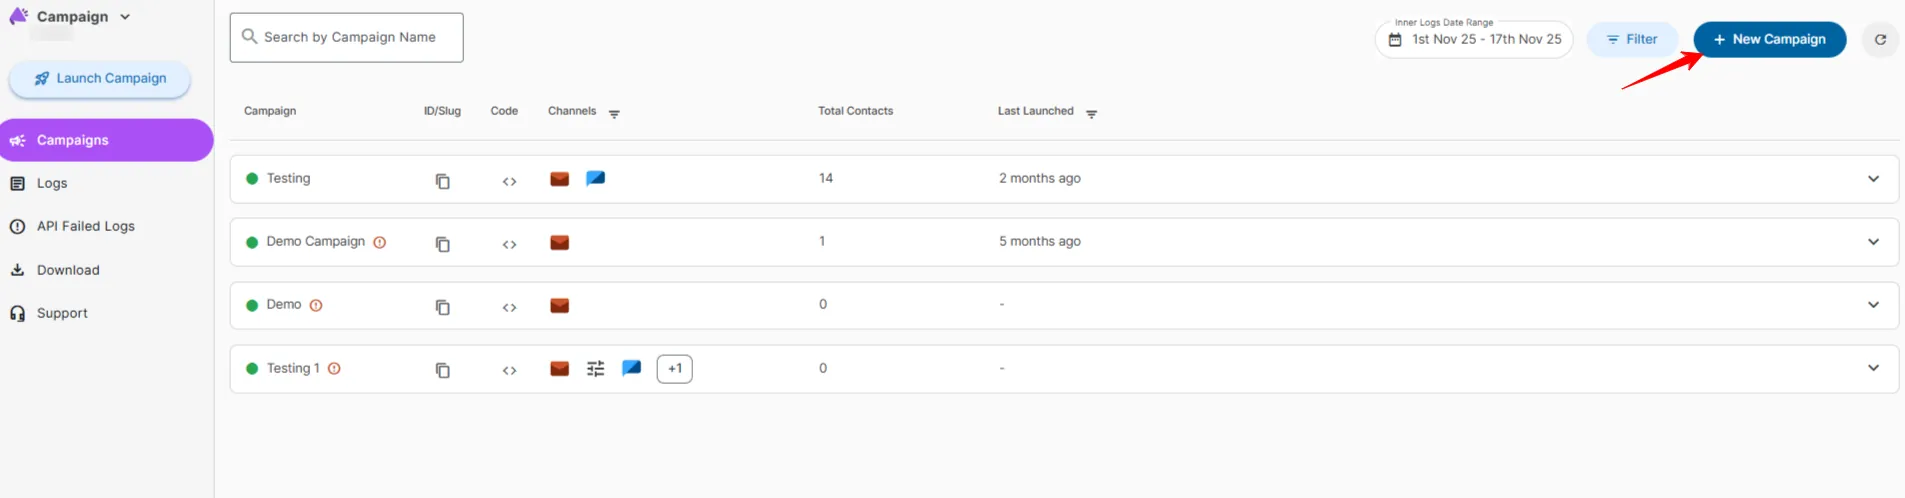The image size is (1905, 498).
Task: Expand the Demo campaign row
Action: point(1873,305)
